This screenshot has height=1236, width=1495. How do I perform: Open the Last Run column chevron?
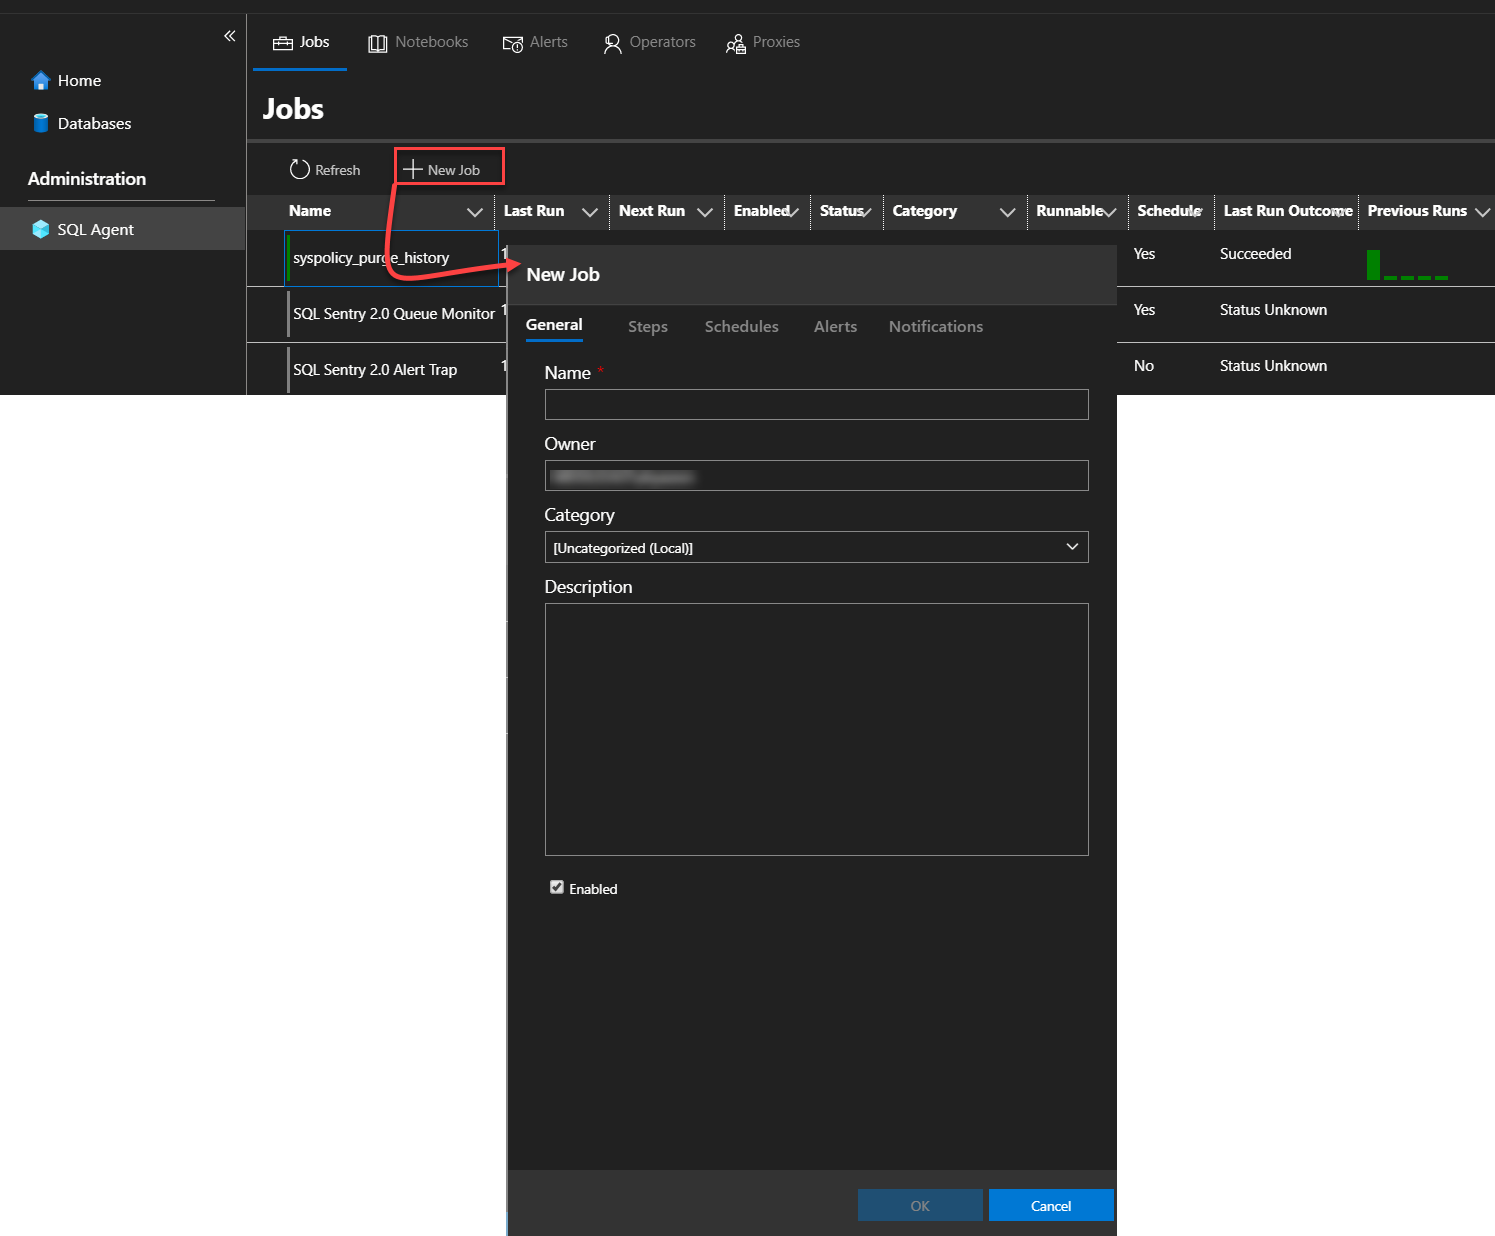tap(590, 212)
